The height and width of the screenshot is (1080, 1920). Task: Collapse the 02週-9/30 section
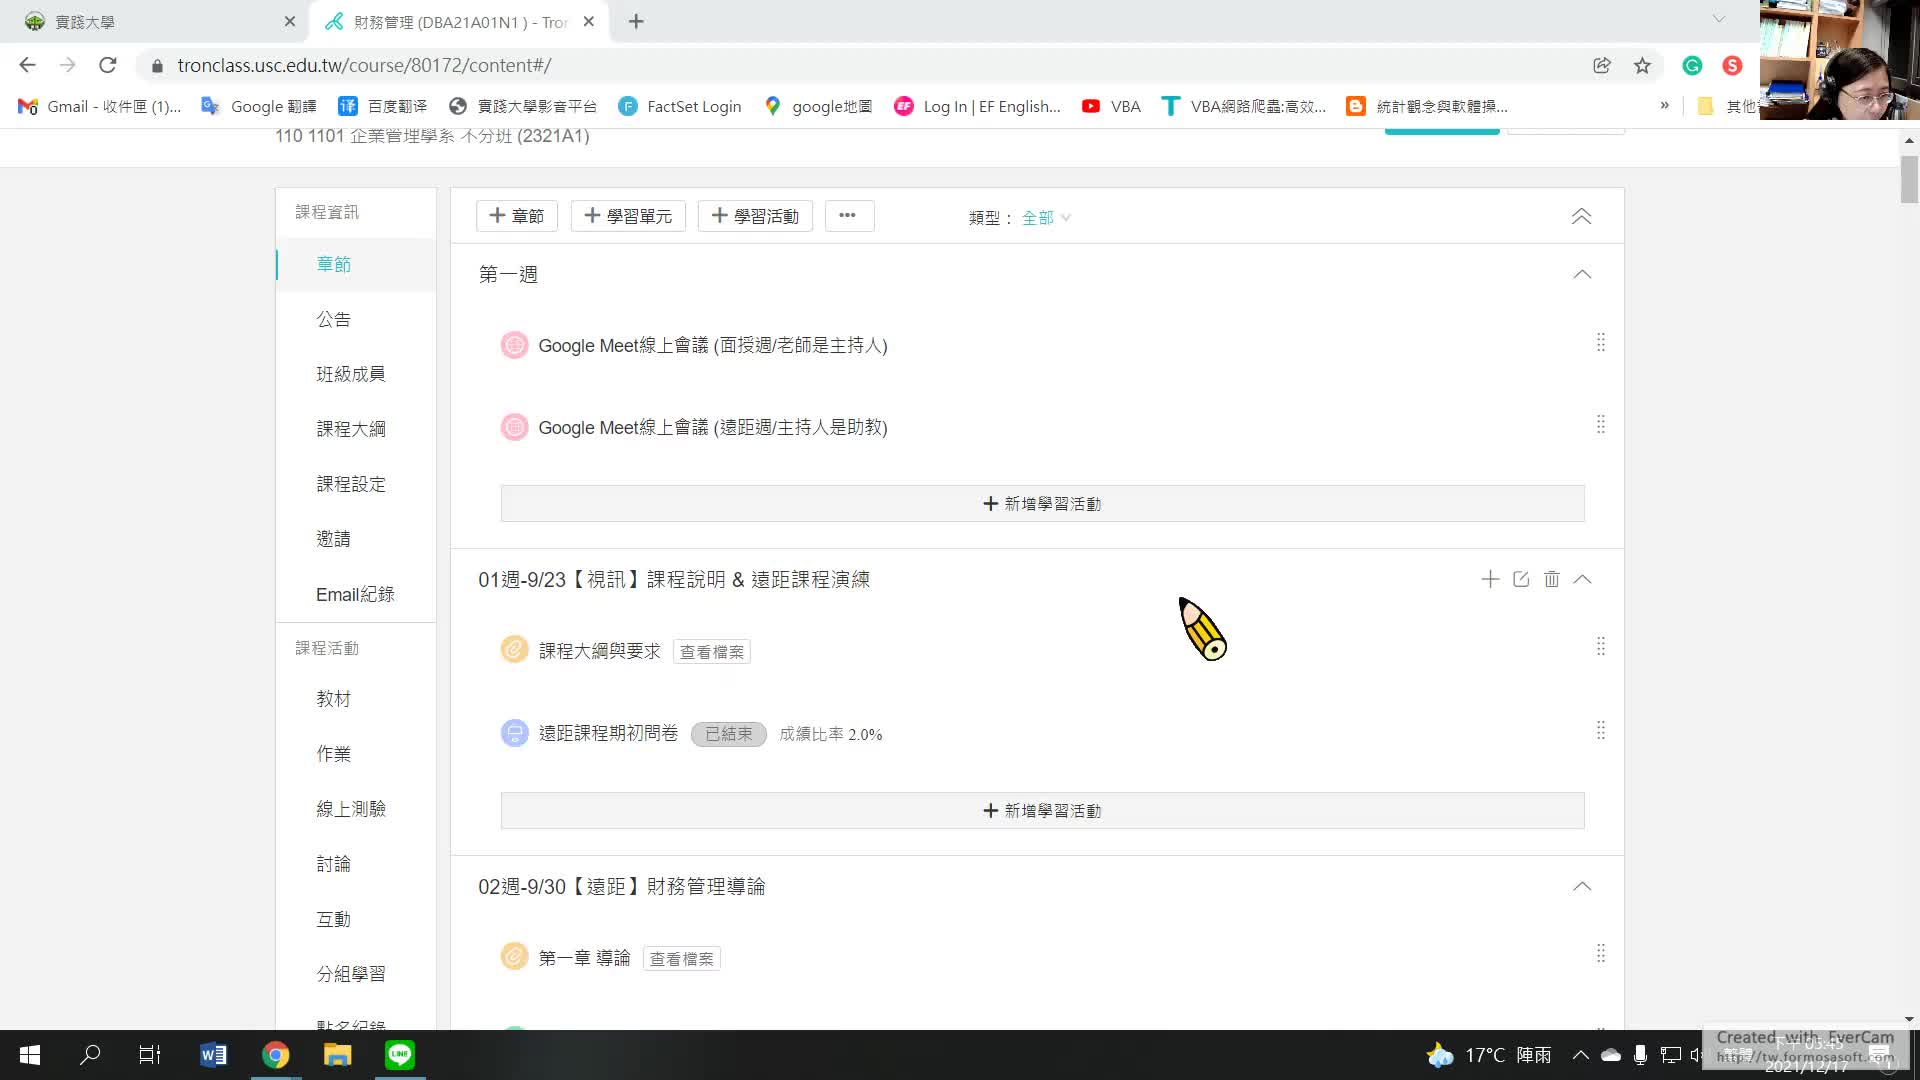click(1582, 886)
